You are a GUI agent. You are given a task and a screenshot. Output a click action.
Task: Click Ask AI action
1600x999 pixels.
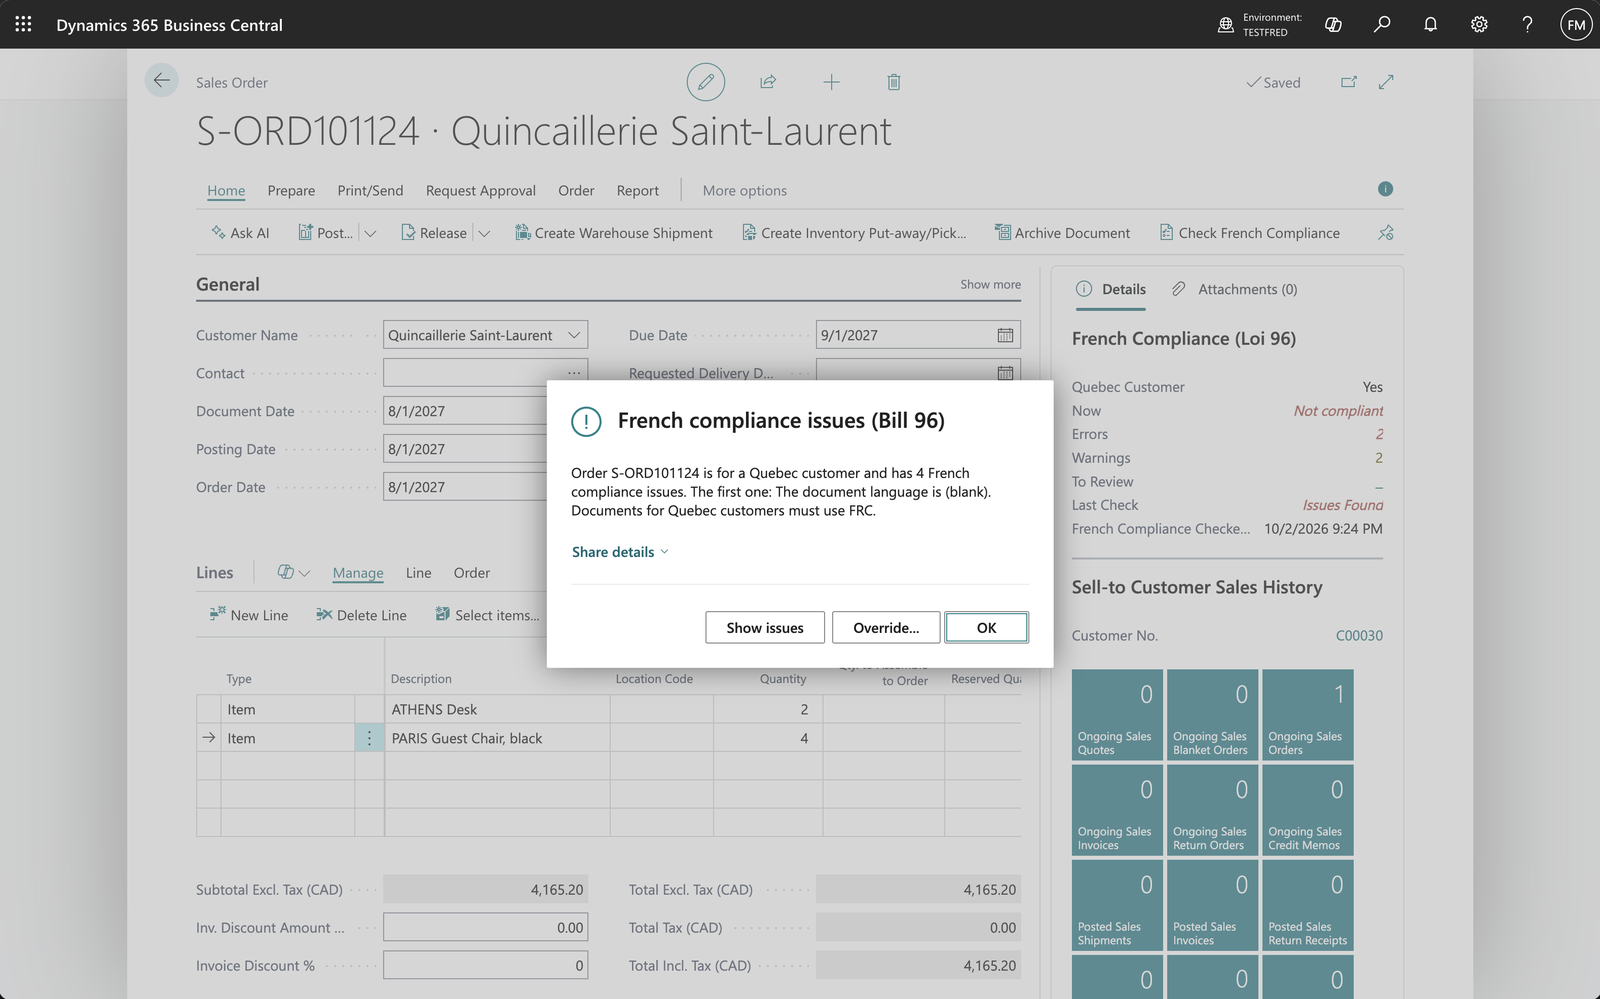240,233
